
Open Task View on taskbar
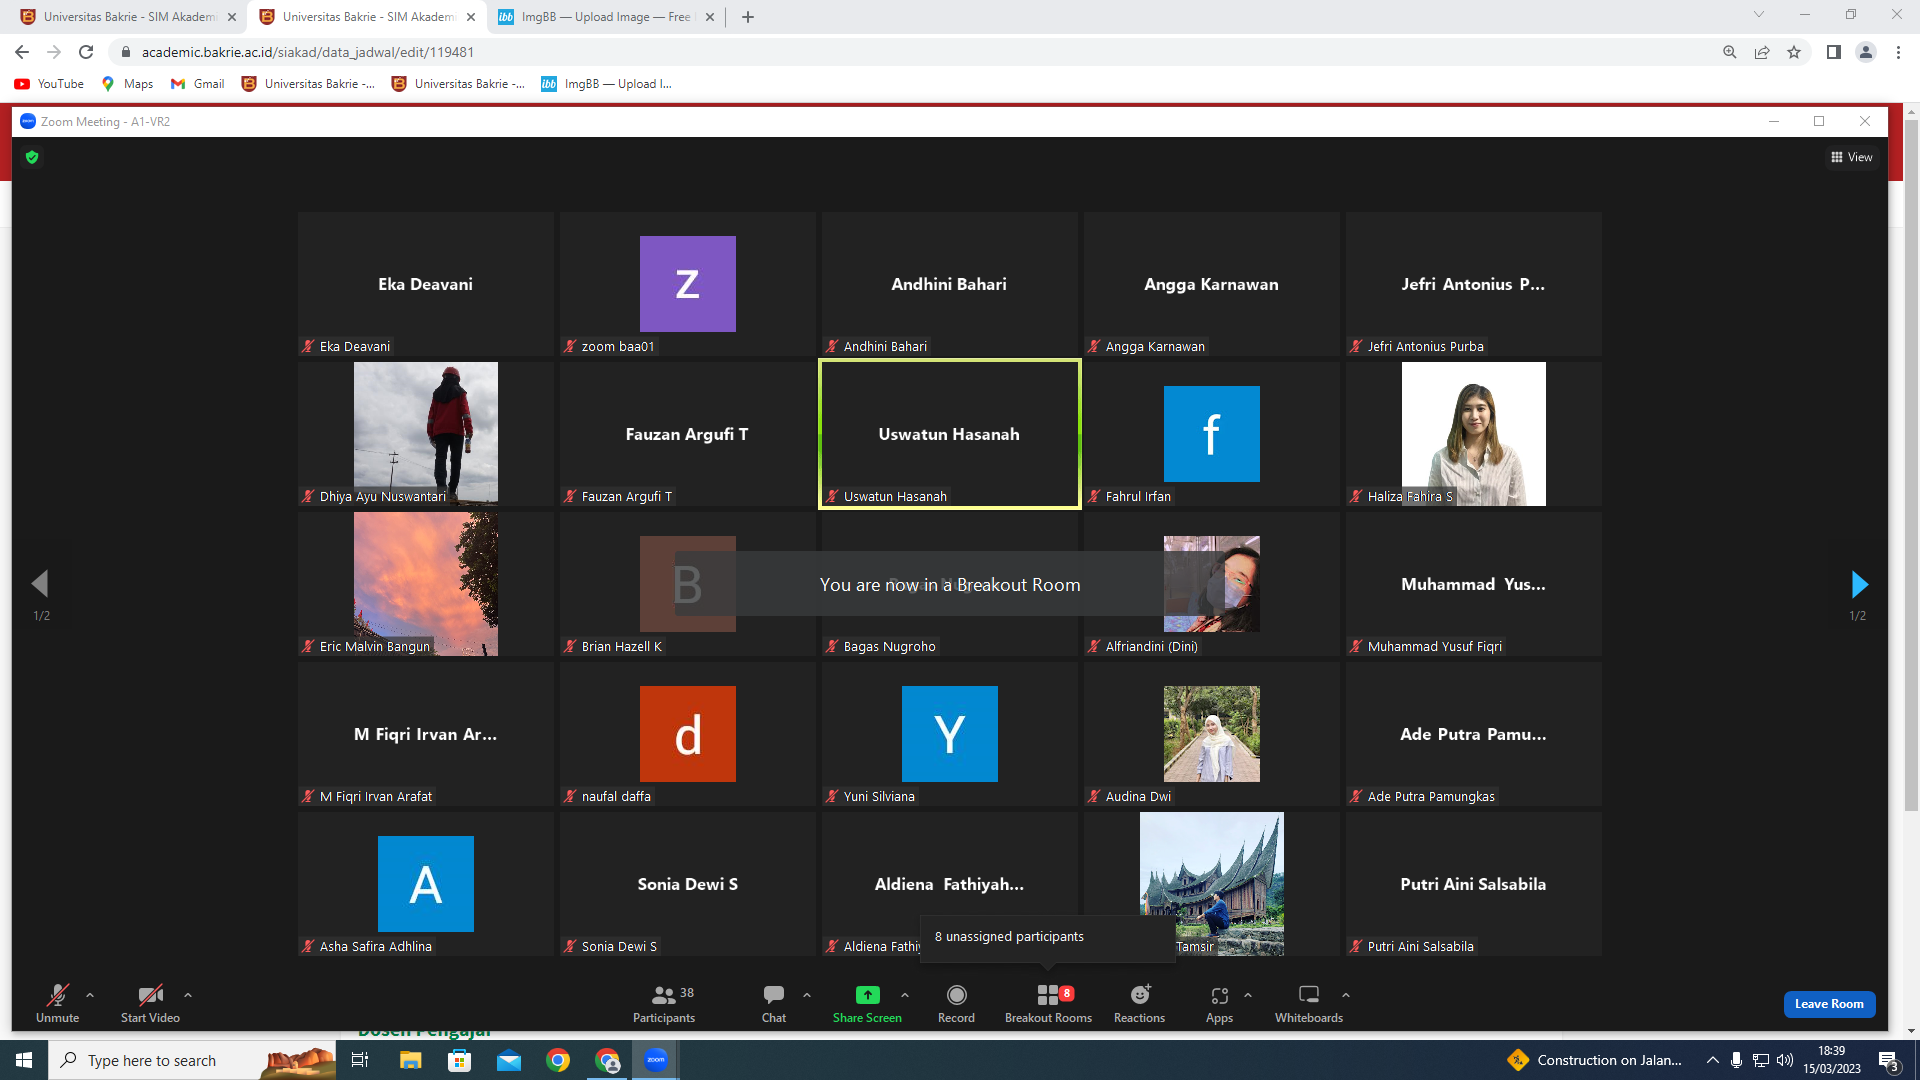pos(360,1060)
